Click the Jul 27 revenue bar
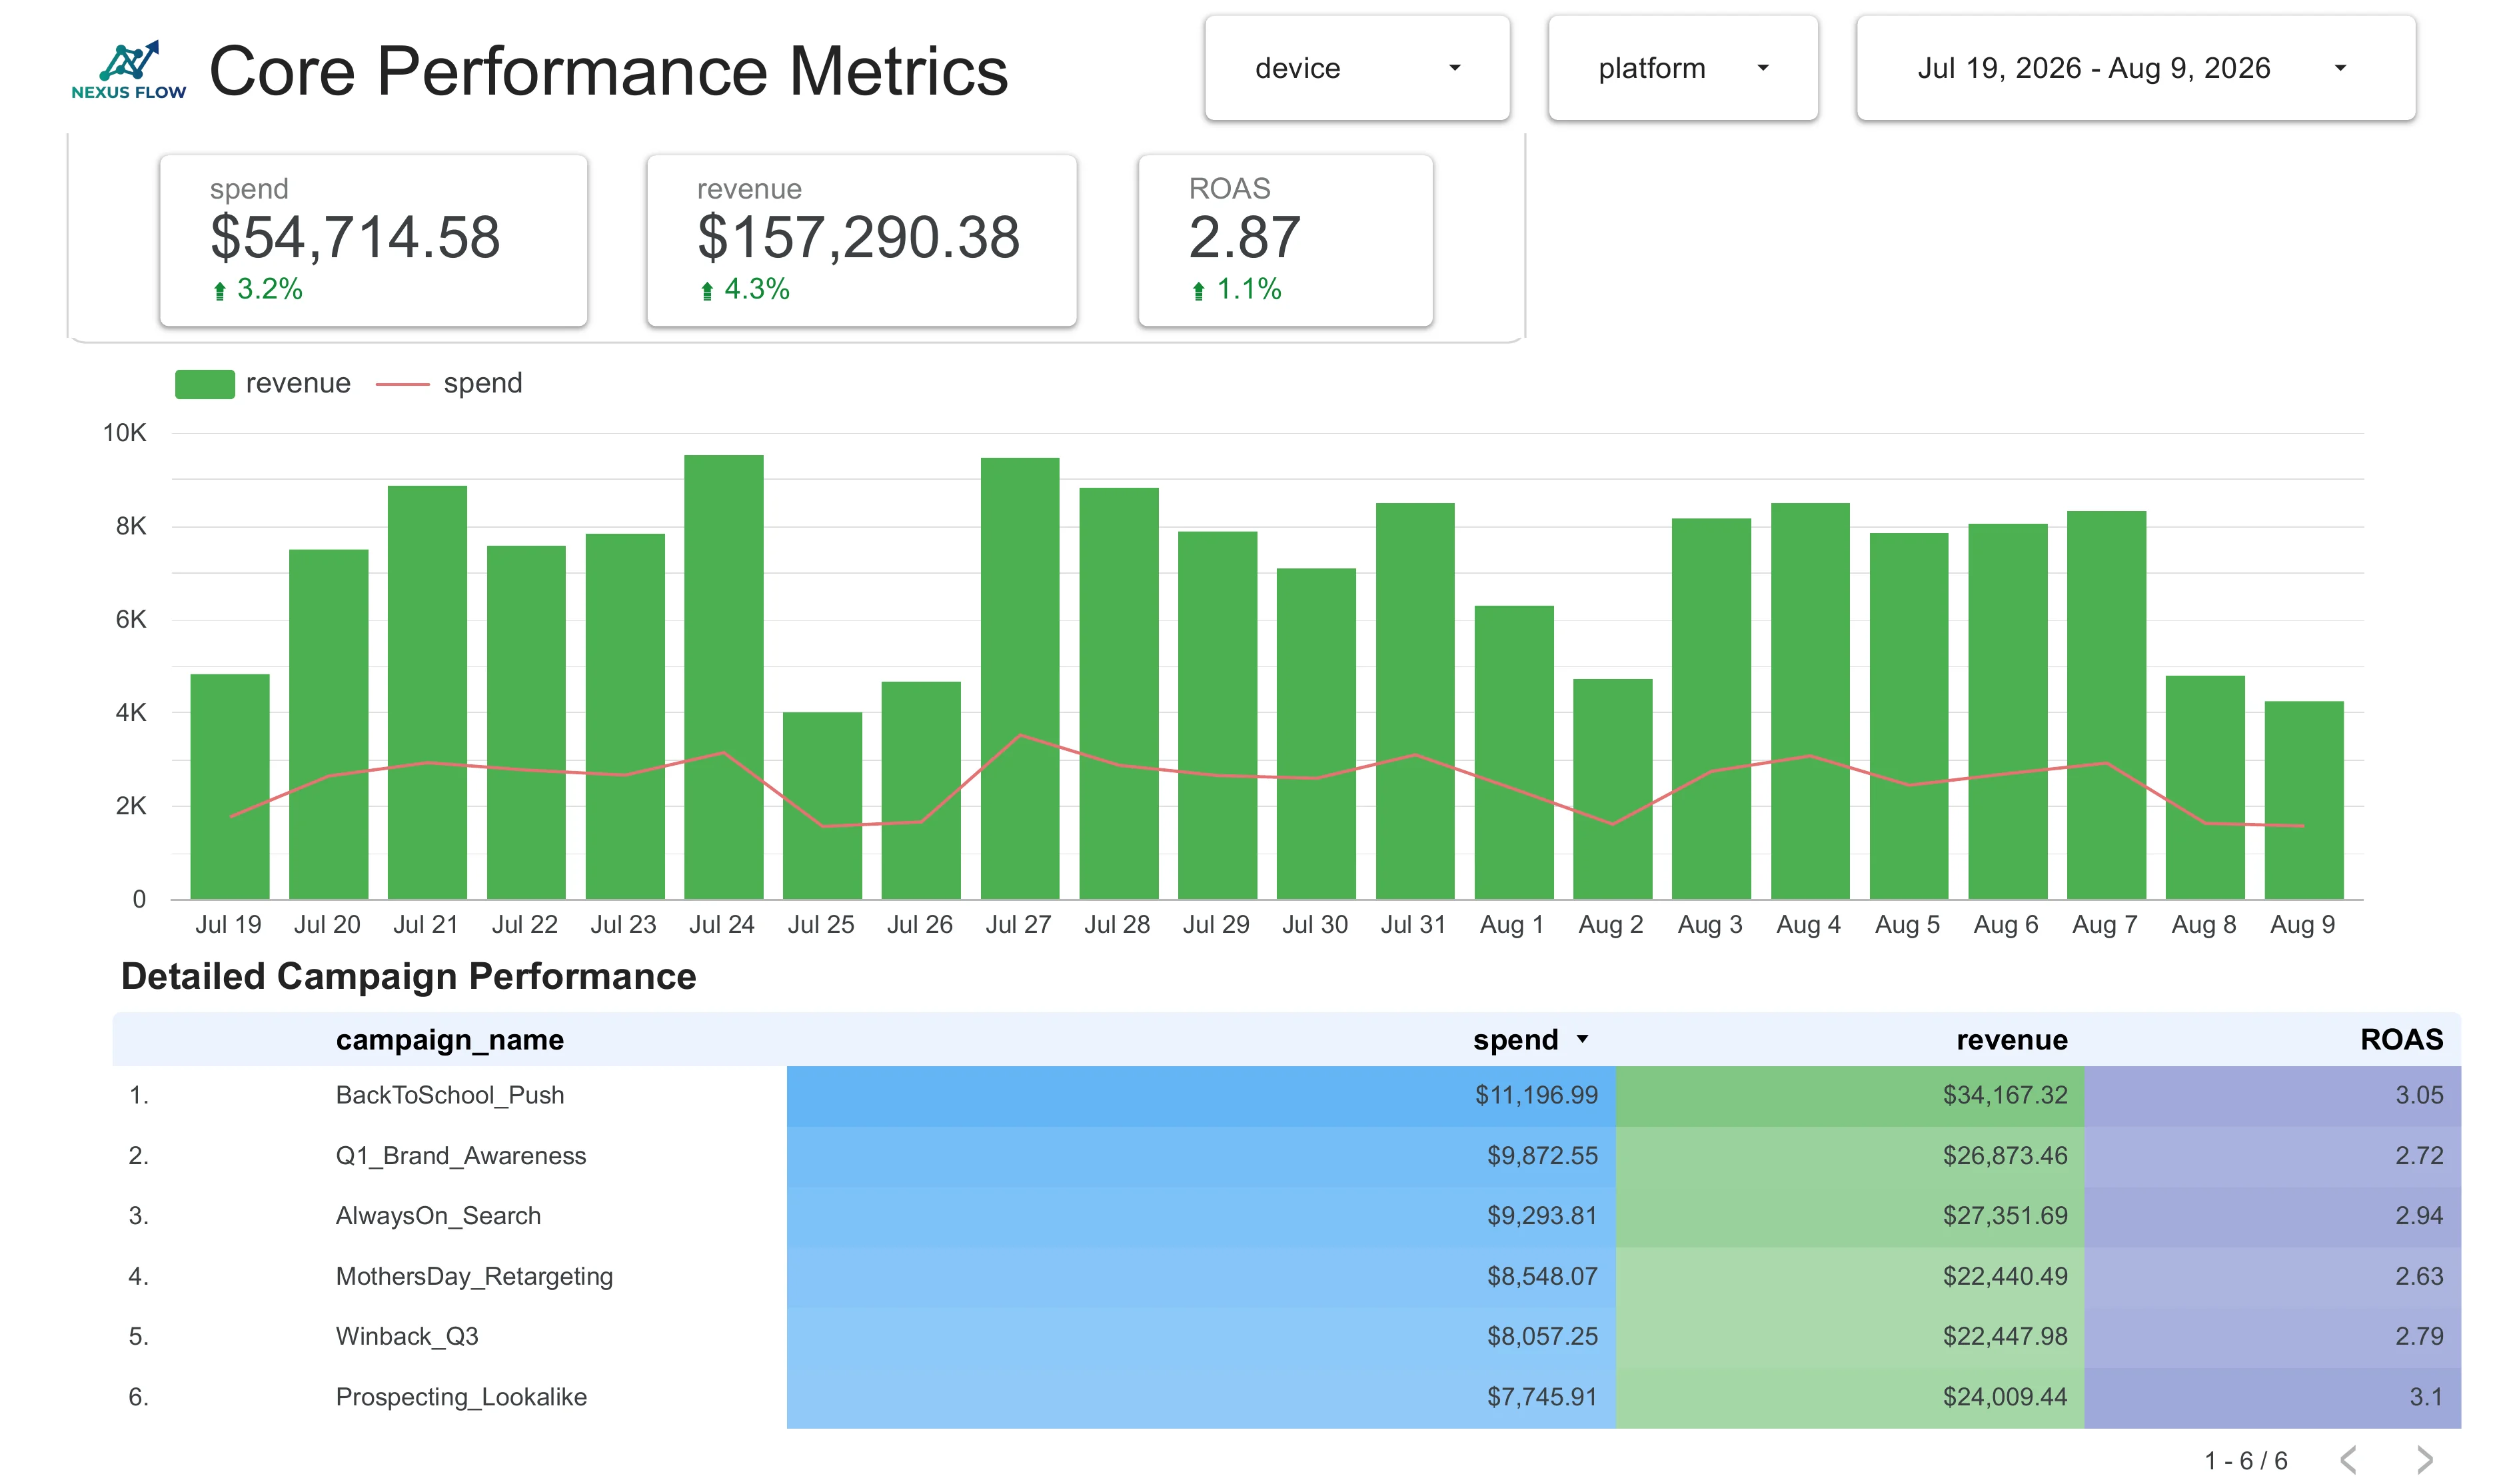Image resolution: width=2499 pixels, height=1484 pixels. [1019, 678]
